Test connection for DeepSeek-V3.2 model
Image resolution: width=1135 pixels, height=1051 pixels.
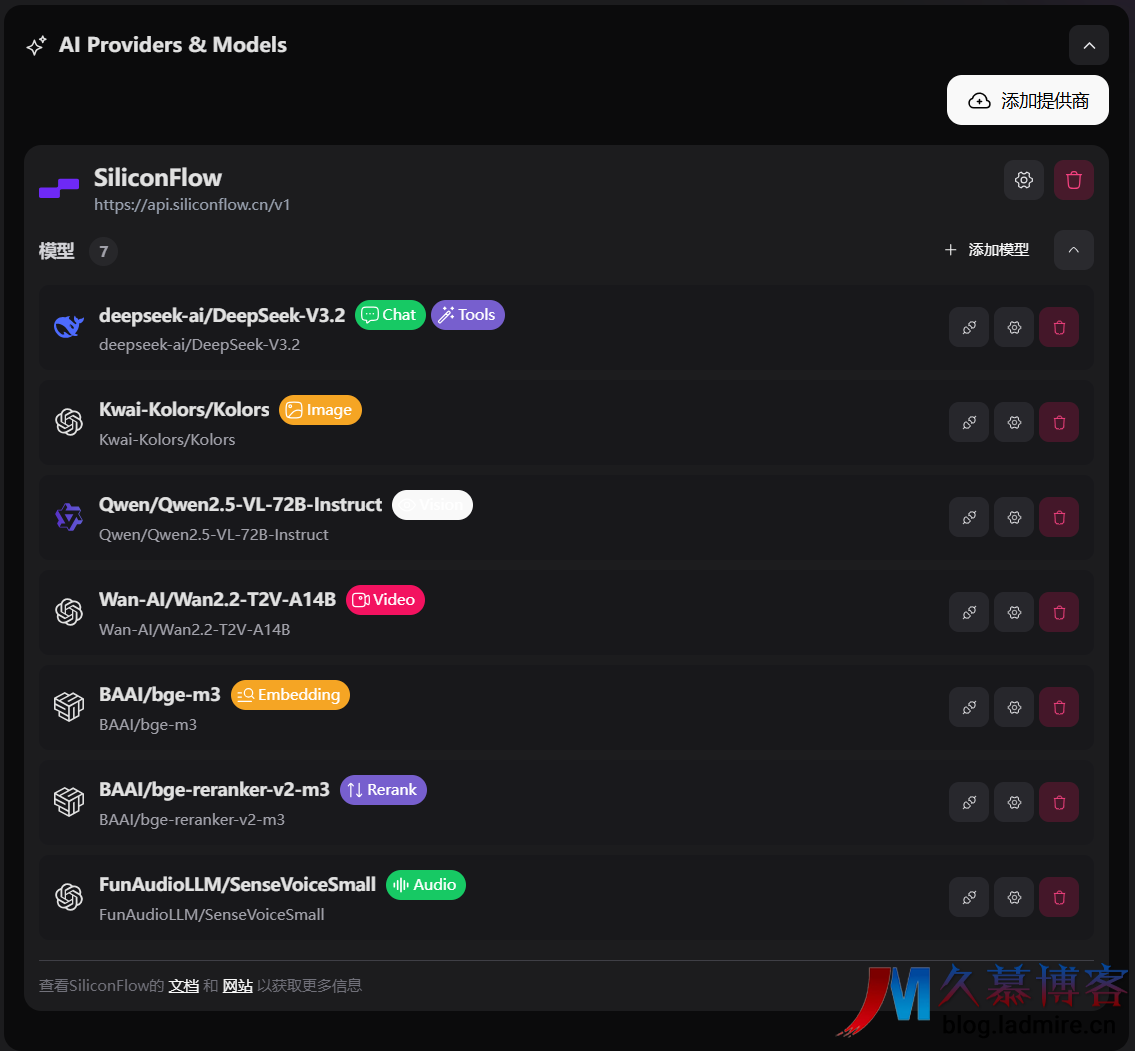coord(968,327)
